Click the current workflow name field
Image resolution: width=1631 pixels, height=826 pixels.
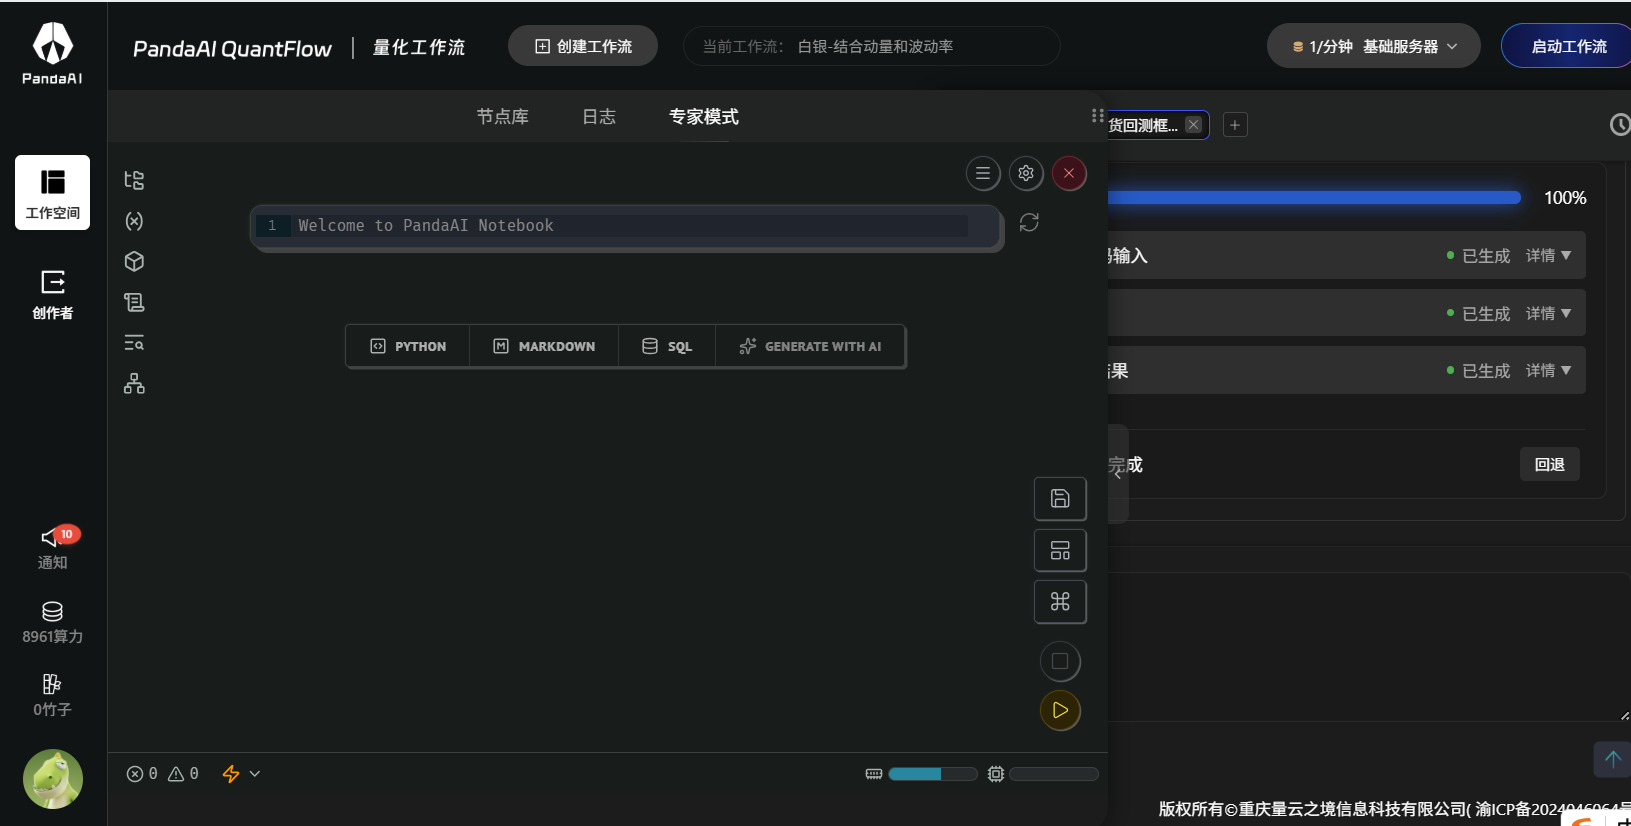coord(871,46)
